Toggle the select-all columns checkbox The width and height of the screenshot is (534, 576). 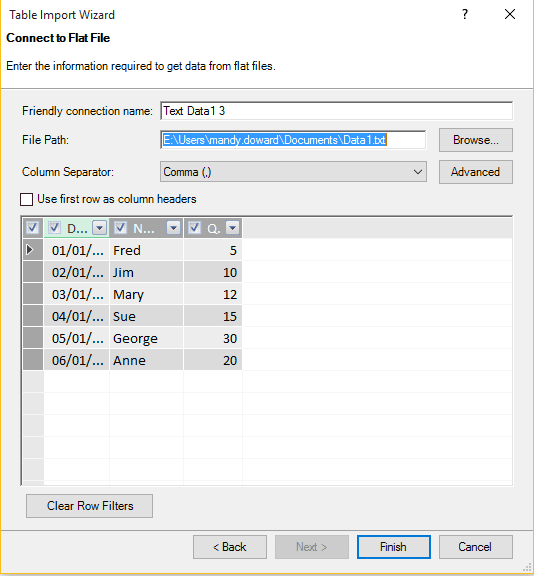[32, 228]
